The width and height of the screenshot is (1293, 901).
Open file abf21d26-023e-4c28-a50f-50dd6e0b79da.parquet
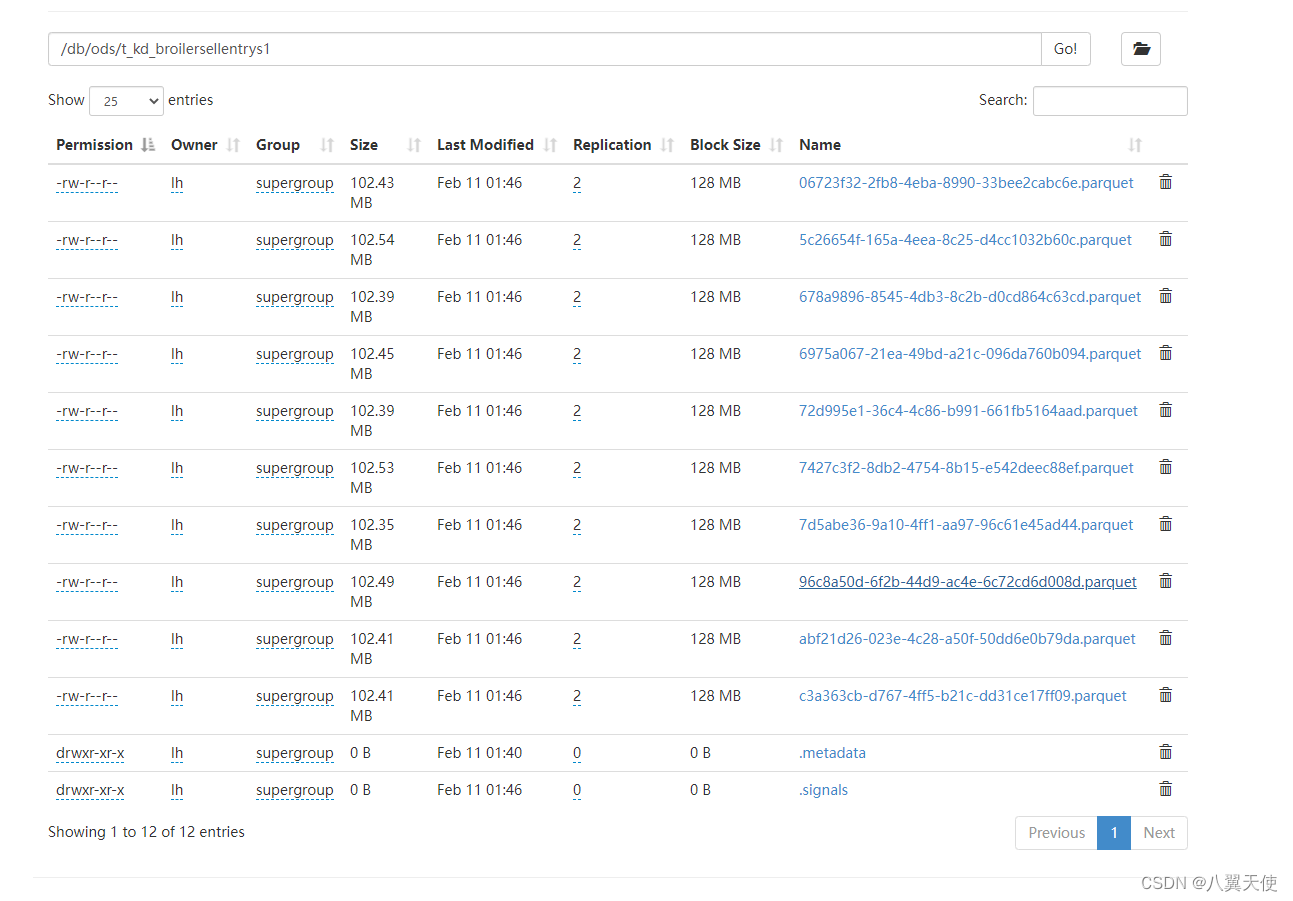tap(967, 639)
